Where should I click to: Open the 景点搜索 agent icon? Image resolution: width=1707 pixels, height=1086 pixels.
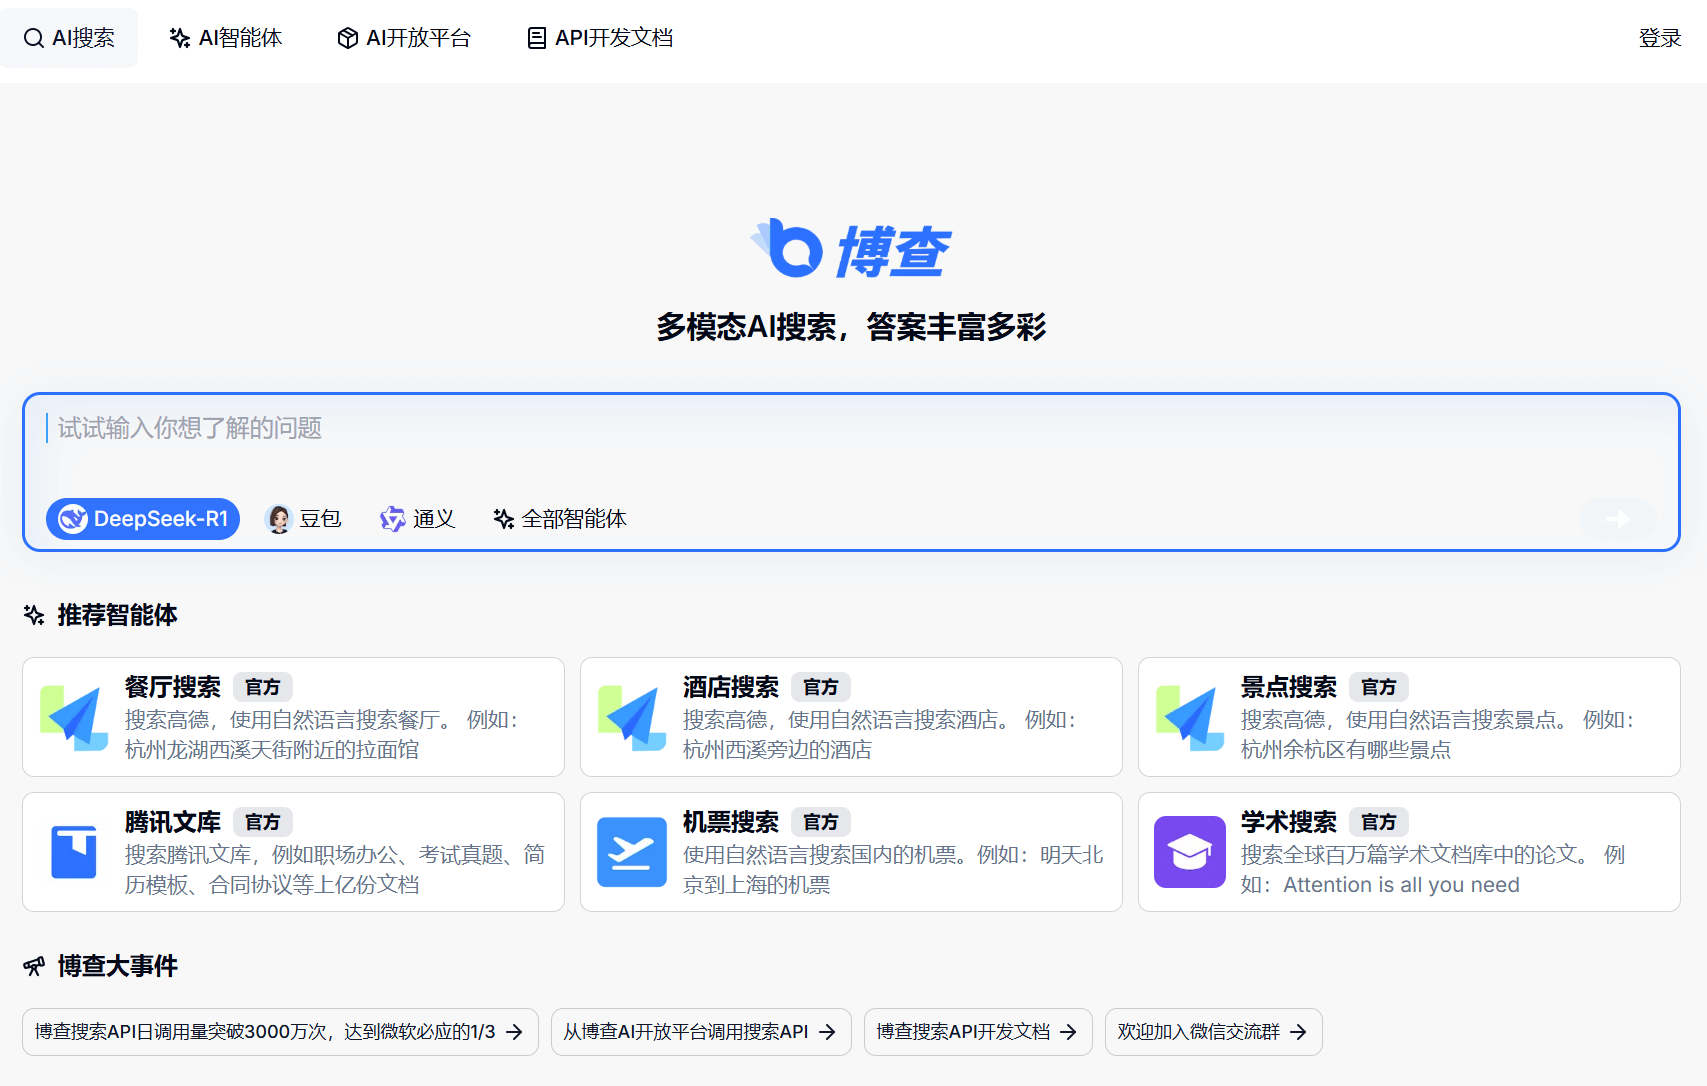pyautogui.click(x=1190, y=717)
